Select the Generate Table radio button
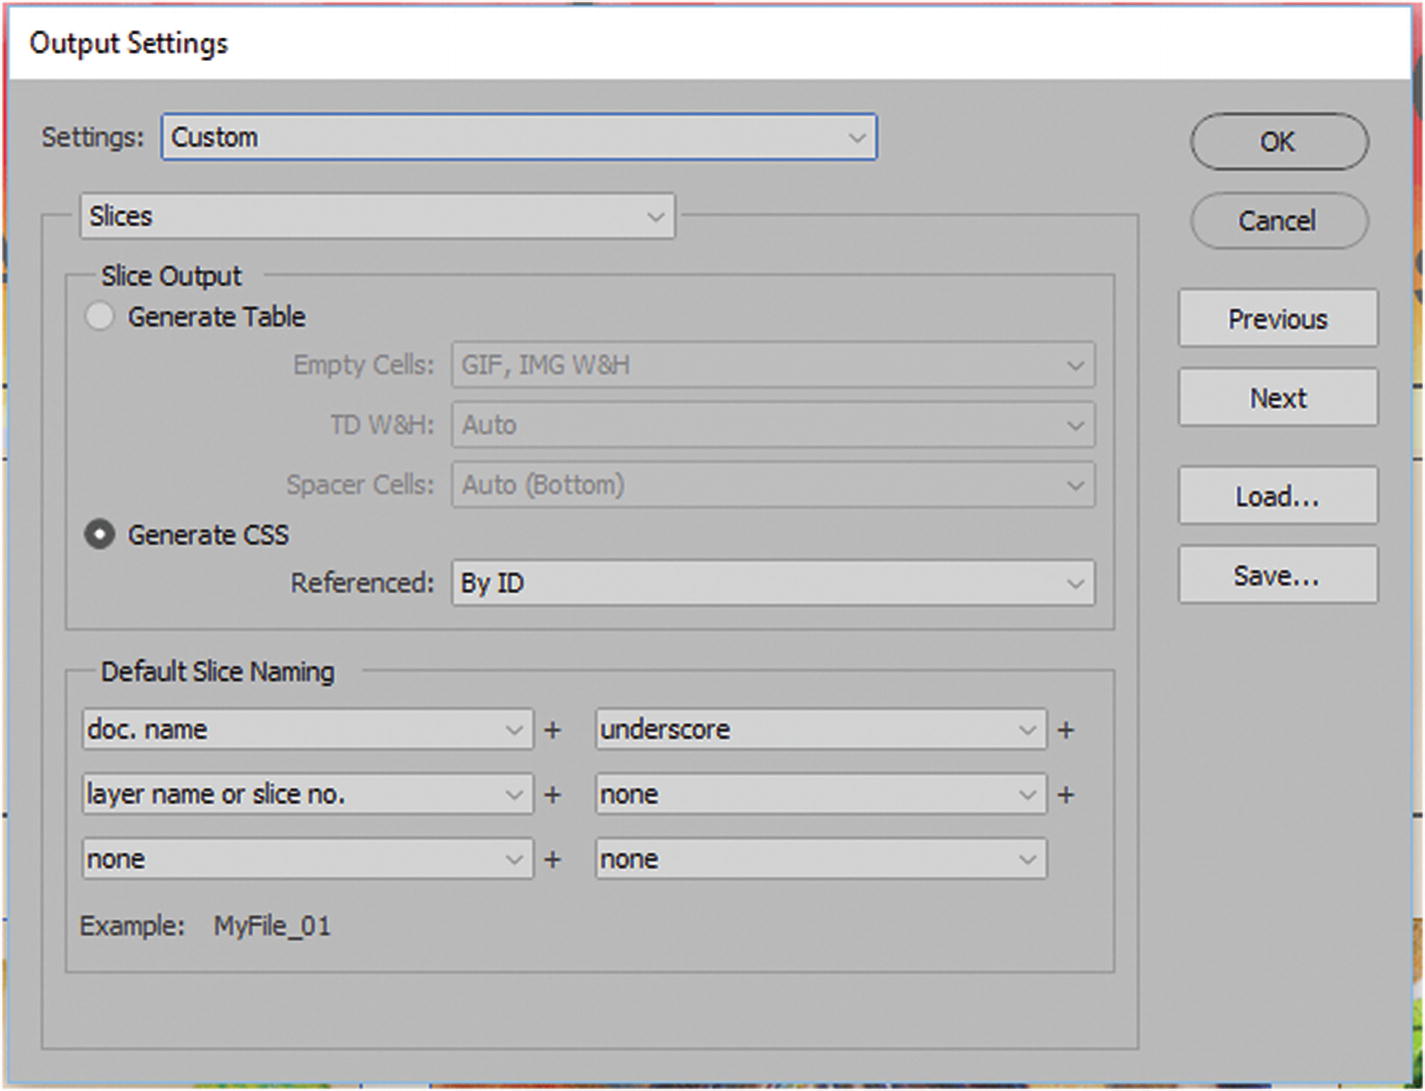The height and width of the screenshot is (1091, 1425). pos(99,317)
